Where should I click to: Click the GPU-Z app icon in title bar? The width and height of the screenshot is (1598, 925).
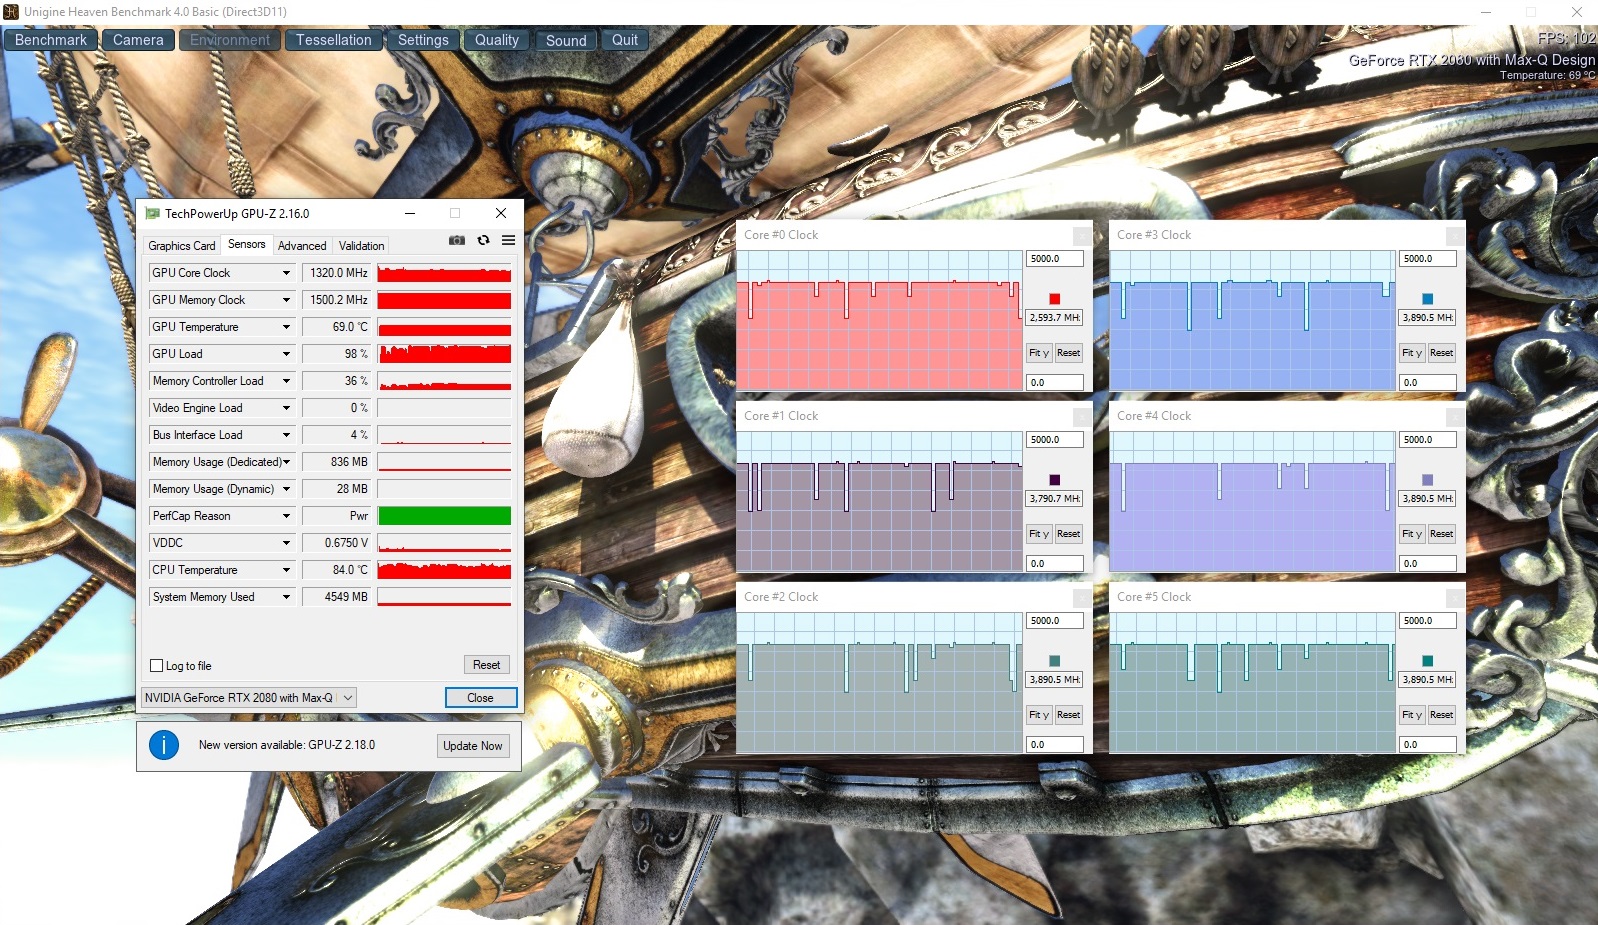click(153, 214)
